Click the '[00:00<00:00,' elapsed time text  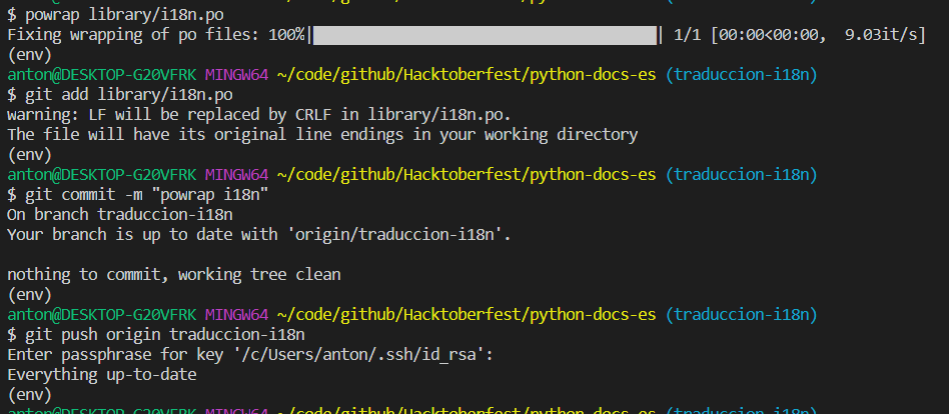point(769,35)
